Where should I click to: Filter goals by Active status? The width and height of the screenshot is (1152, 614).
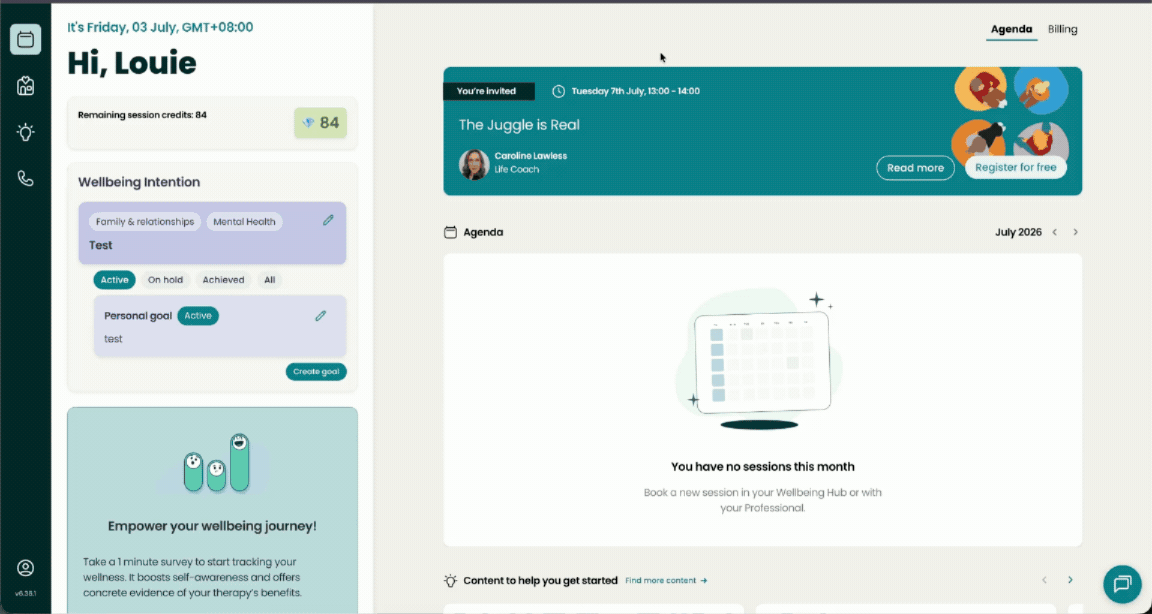[x=114, y=280]
